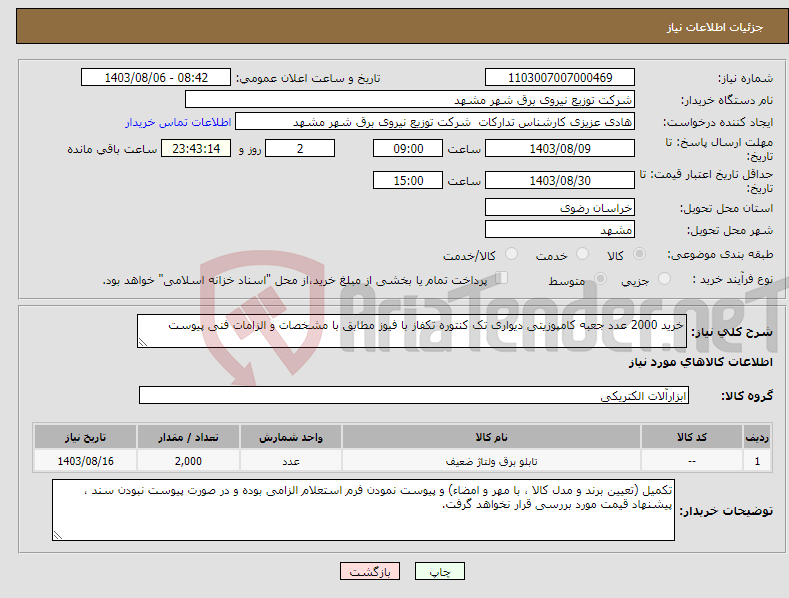Click the جزئیات اطلاعات نیاز header title
This screenshot has width=789, height=598.
click(715, 27)
